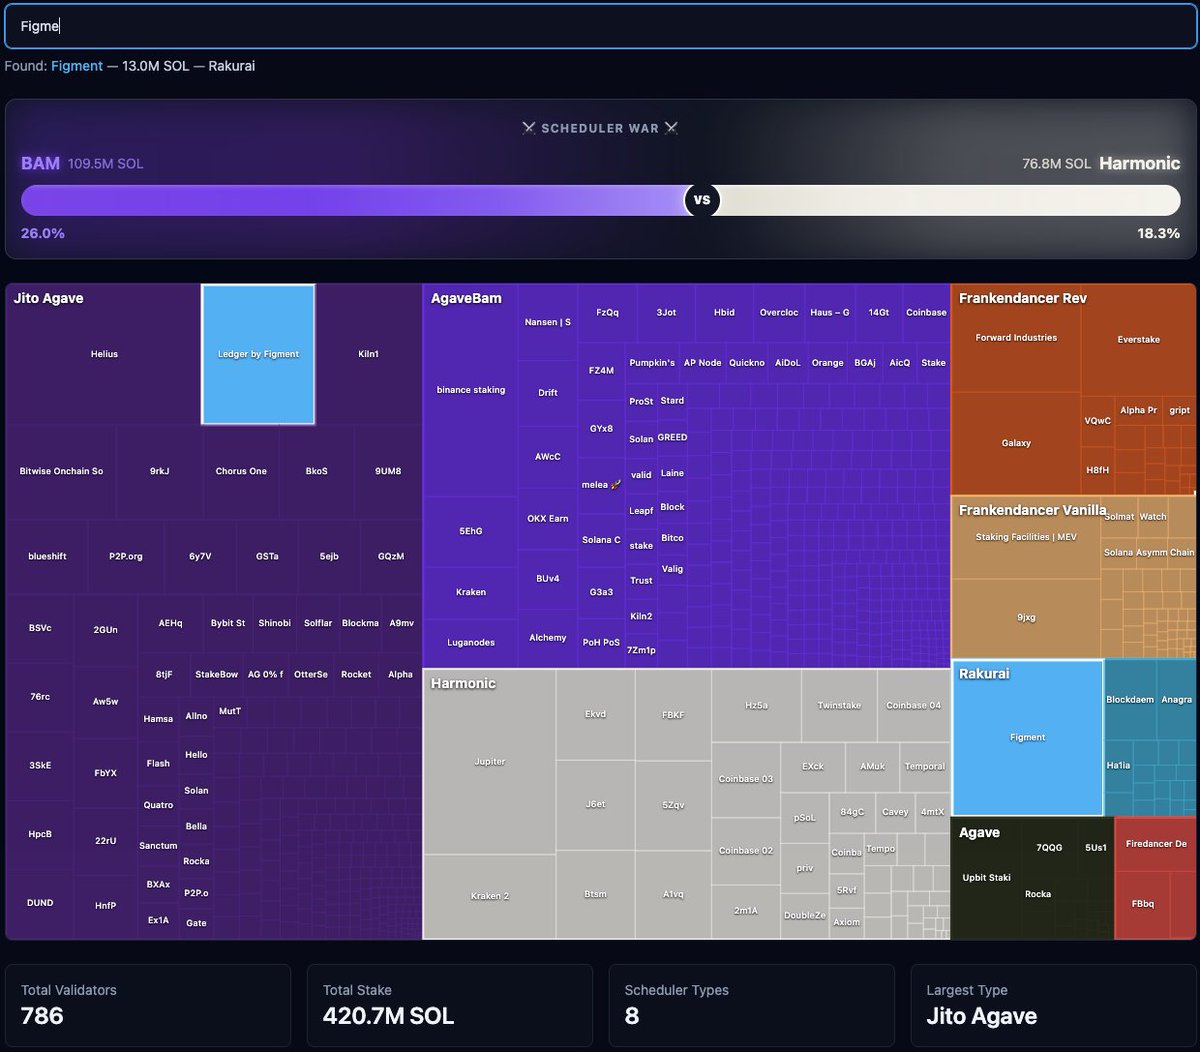Select the highlighted Ledger by Figment tile
This screenshot has width=1200, height=1052.
click(x=258, y=354)
